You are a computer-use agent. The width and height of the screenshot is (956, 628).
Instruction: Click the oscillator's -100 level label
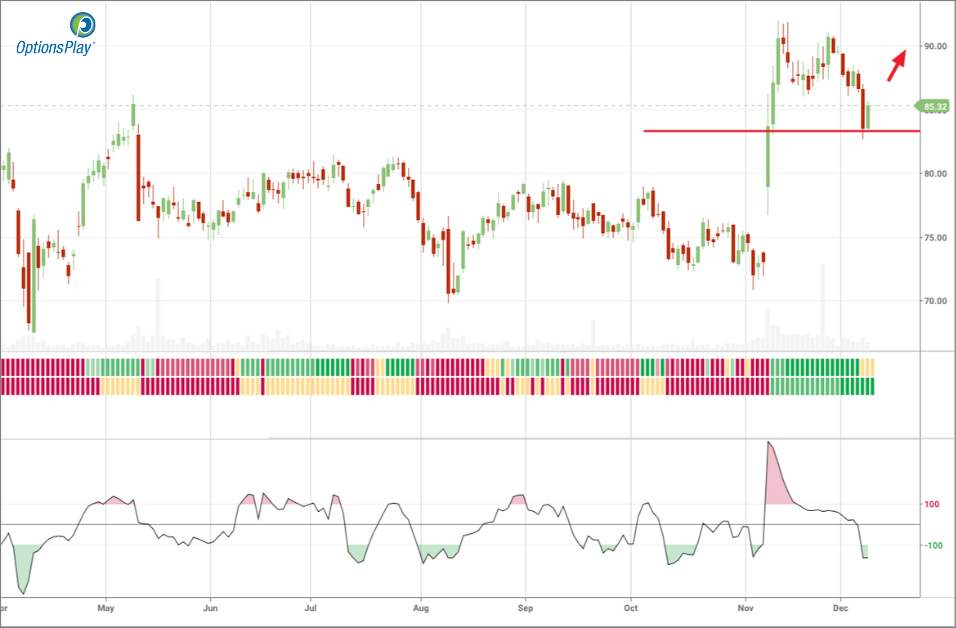pyautogui.click(x=929, y=546)
